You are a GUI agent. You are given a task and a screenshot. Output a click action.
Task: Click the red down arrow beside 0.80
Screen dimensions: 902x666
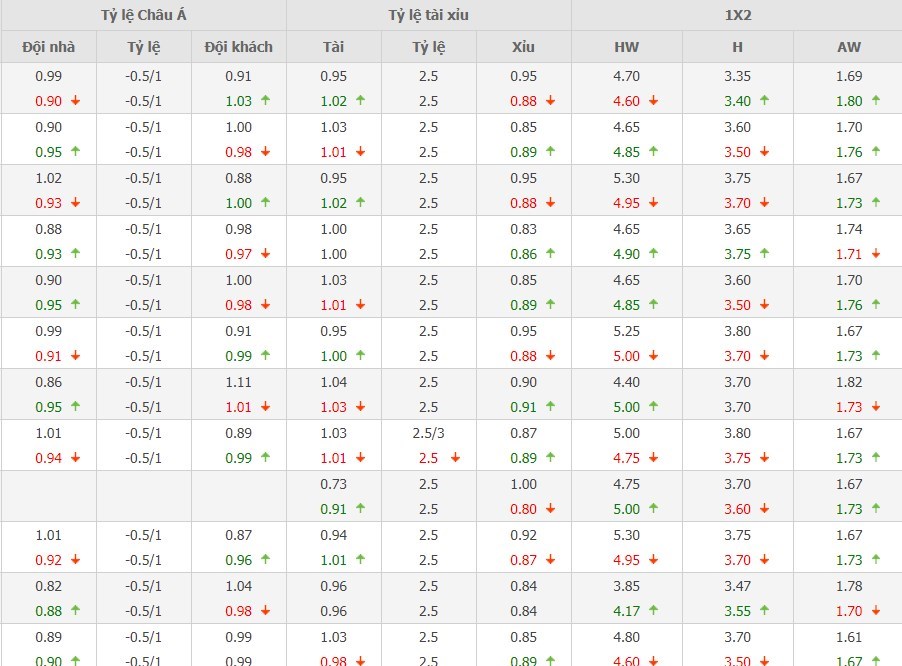[551, 509]
